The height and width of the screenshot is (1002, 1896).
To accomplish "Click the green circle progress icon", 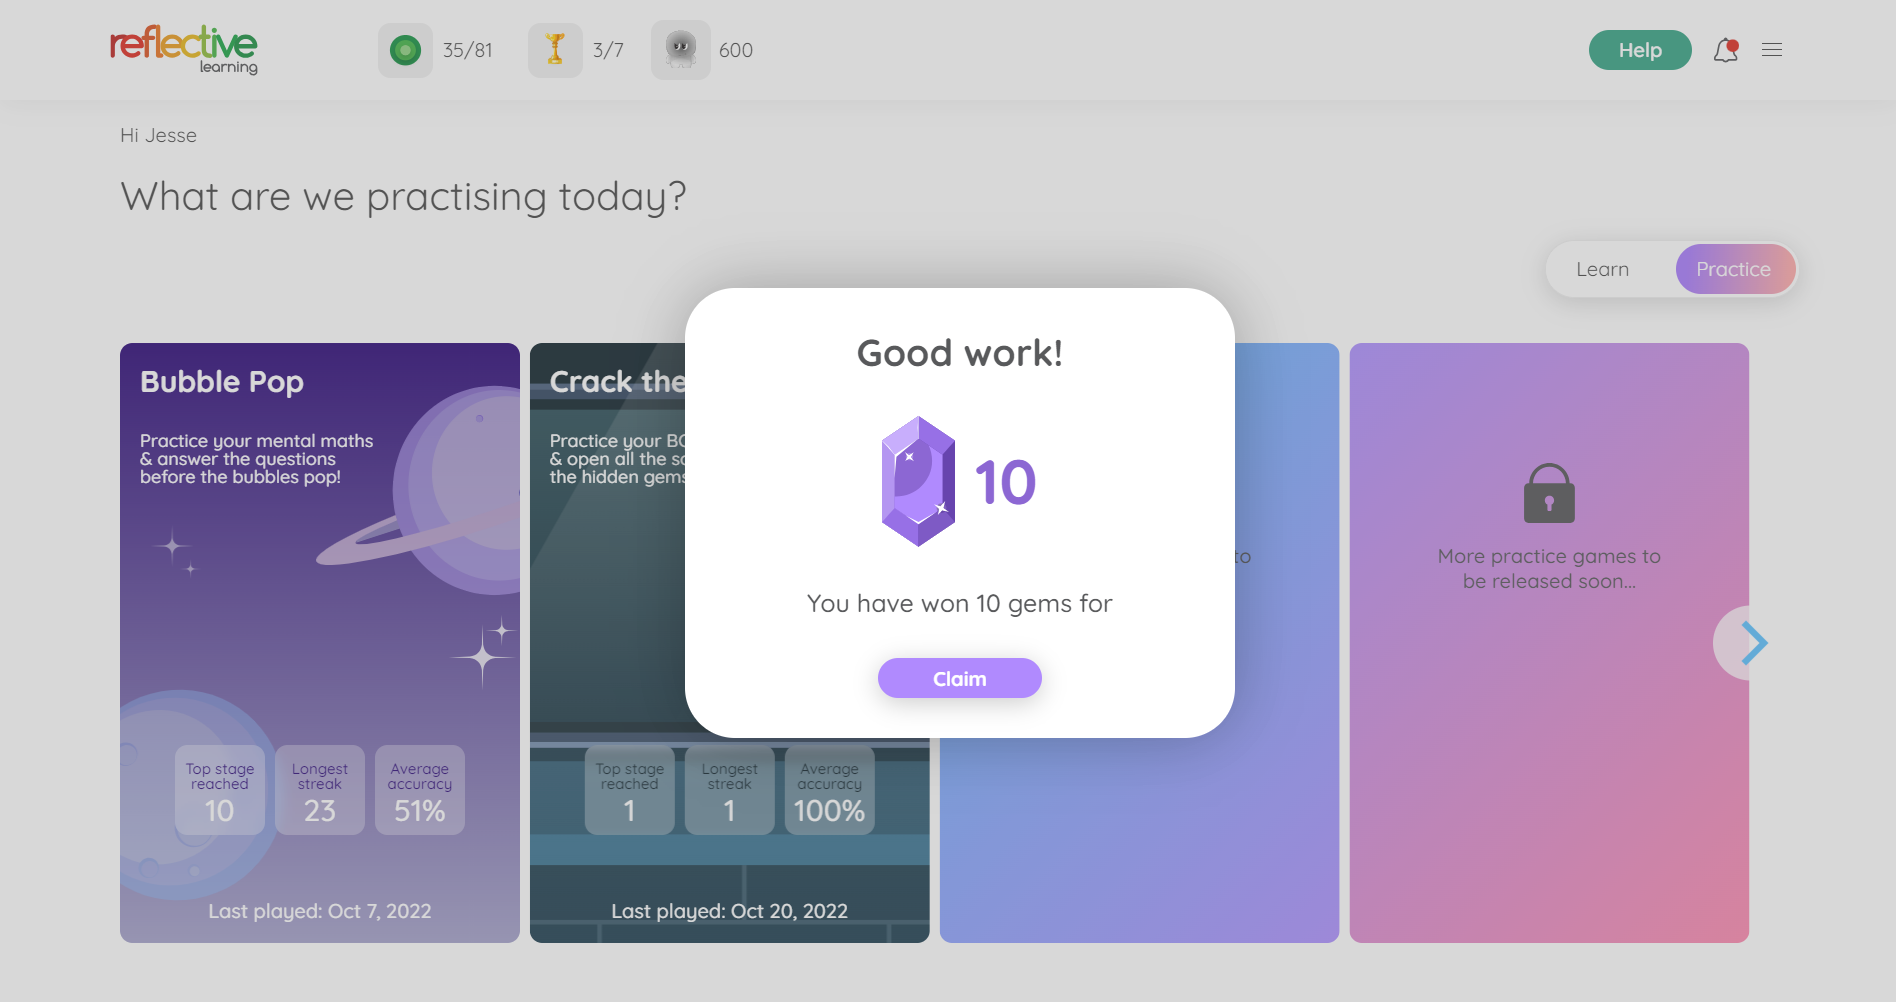I will tap(405, 50).
